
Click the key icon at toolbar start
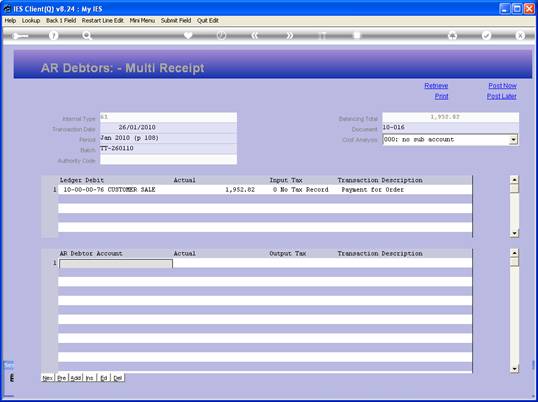[x=20, y=36]
